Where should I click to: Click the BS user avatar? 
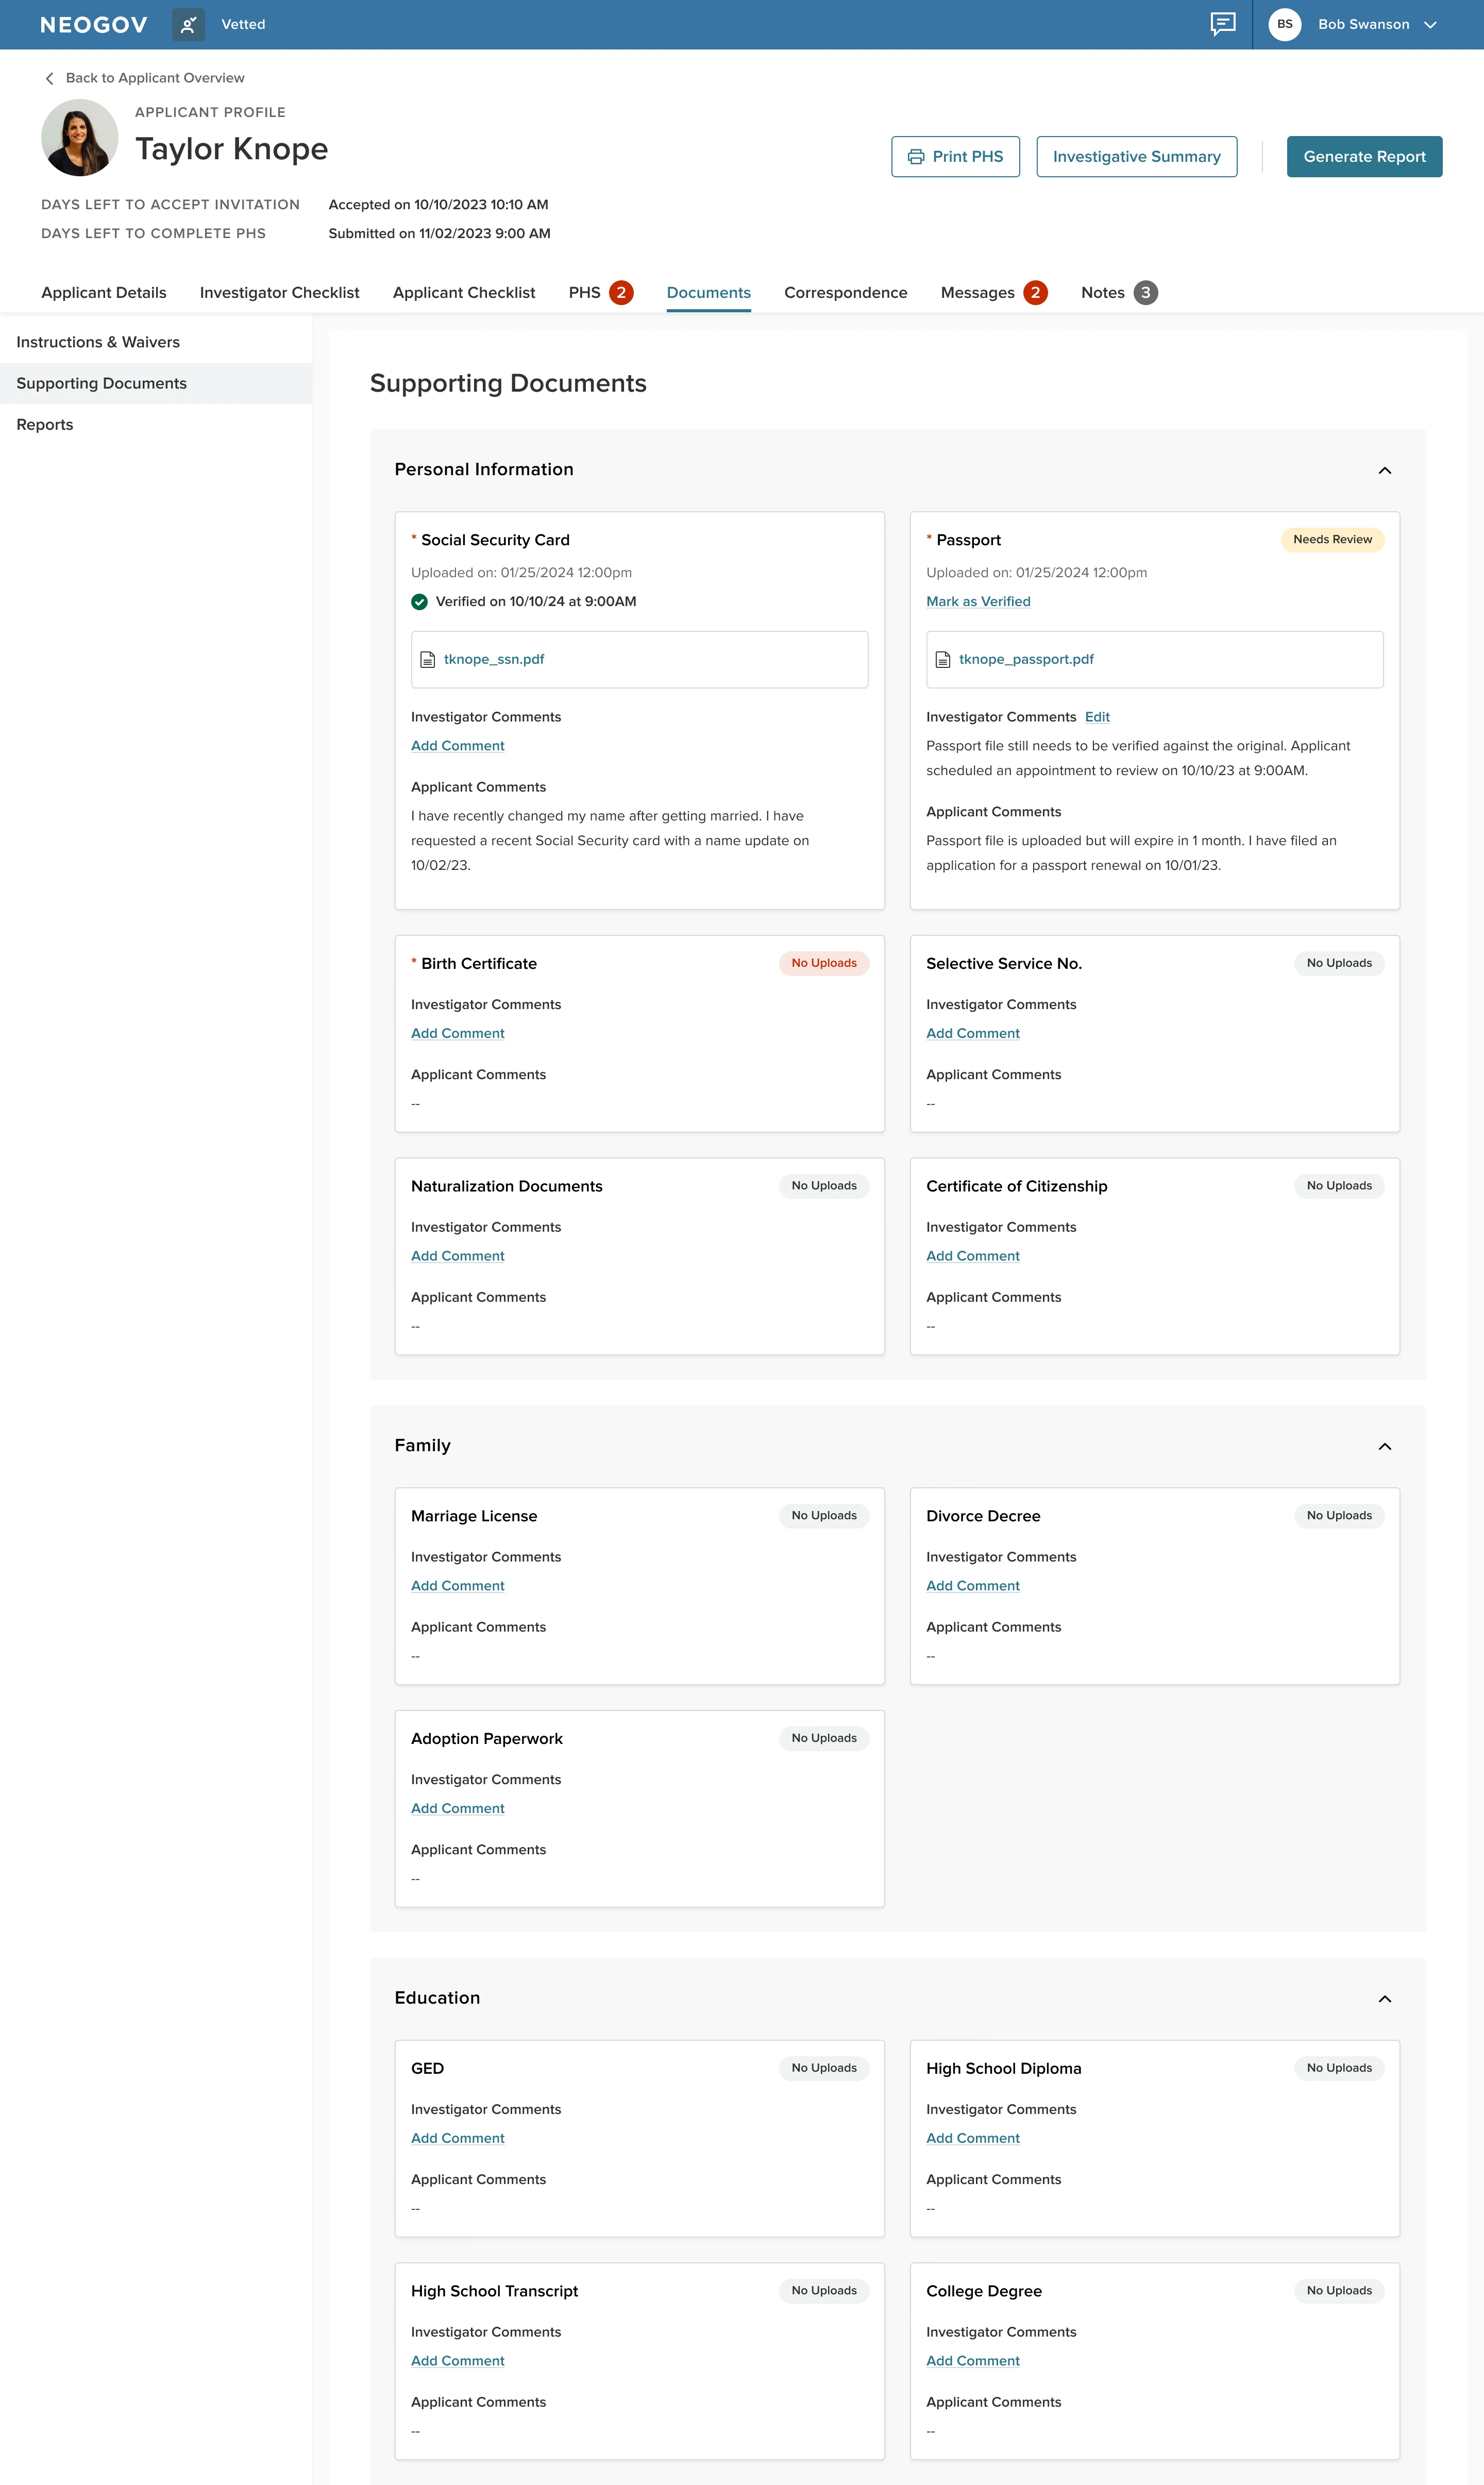pyautogui.click(x=1284, y=24)
